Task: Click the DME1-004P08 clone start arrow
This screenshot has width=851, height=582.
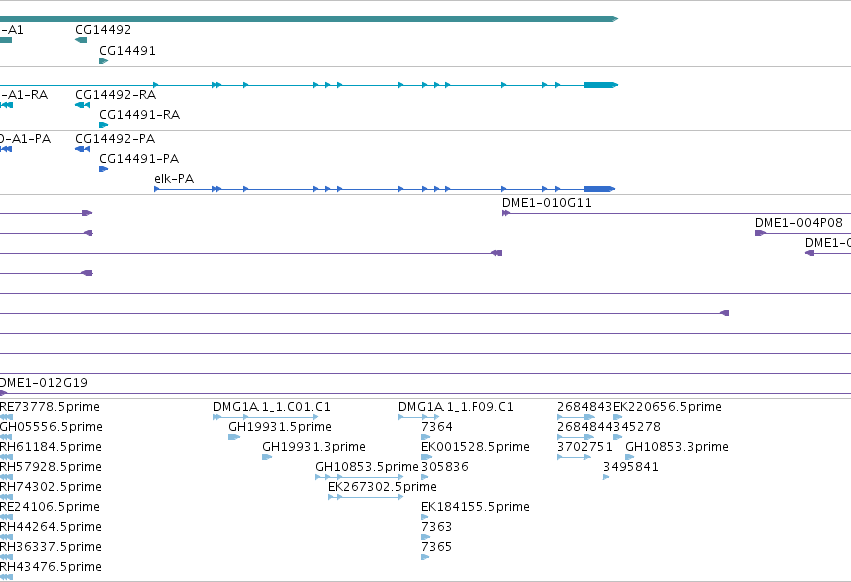Action: pyautogui.click(x=760, y=233)
